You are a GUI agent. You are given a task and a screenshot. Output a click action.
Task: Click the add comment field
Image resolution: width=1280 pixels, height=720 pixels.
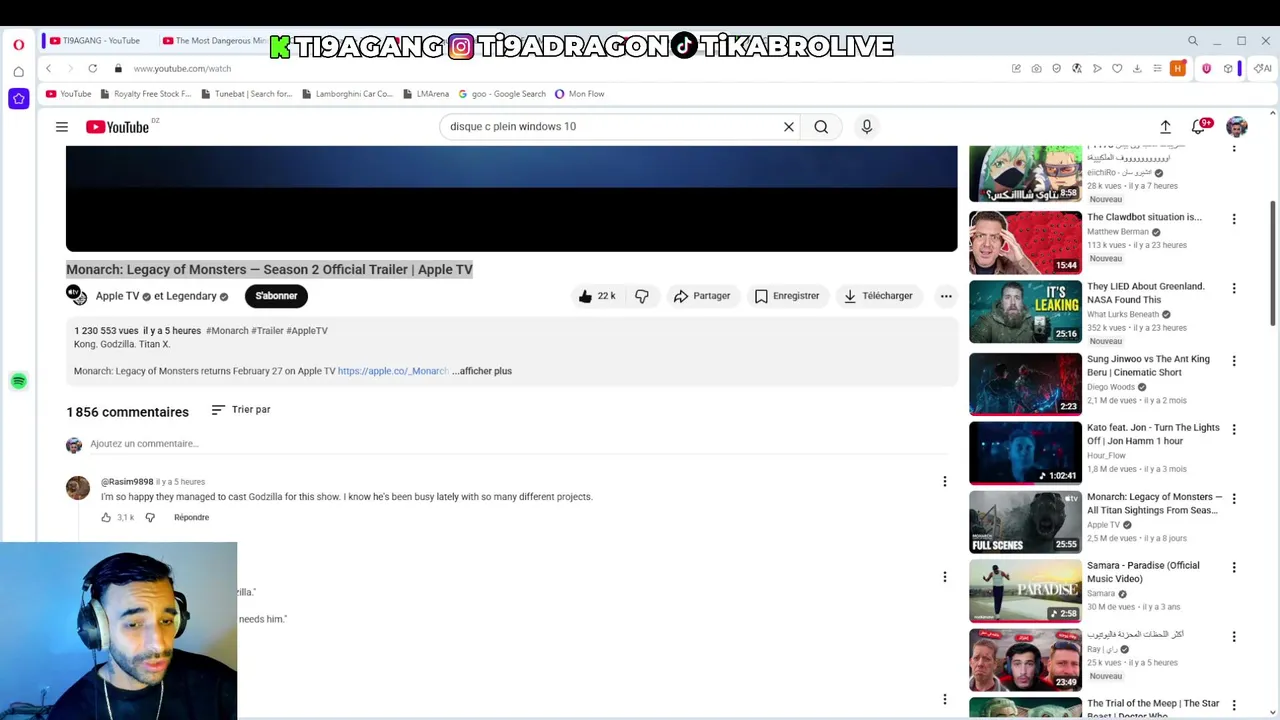click(x=520, y=444)
